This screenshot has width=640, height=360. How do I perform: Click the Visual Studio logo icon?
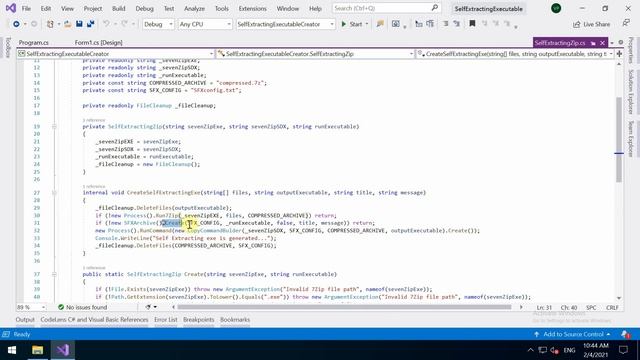pyautogui.click(x=11, y=8)
